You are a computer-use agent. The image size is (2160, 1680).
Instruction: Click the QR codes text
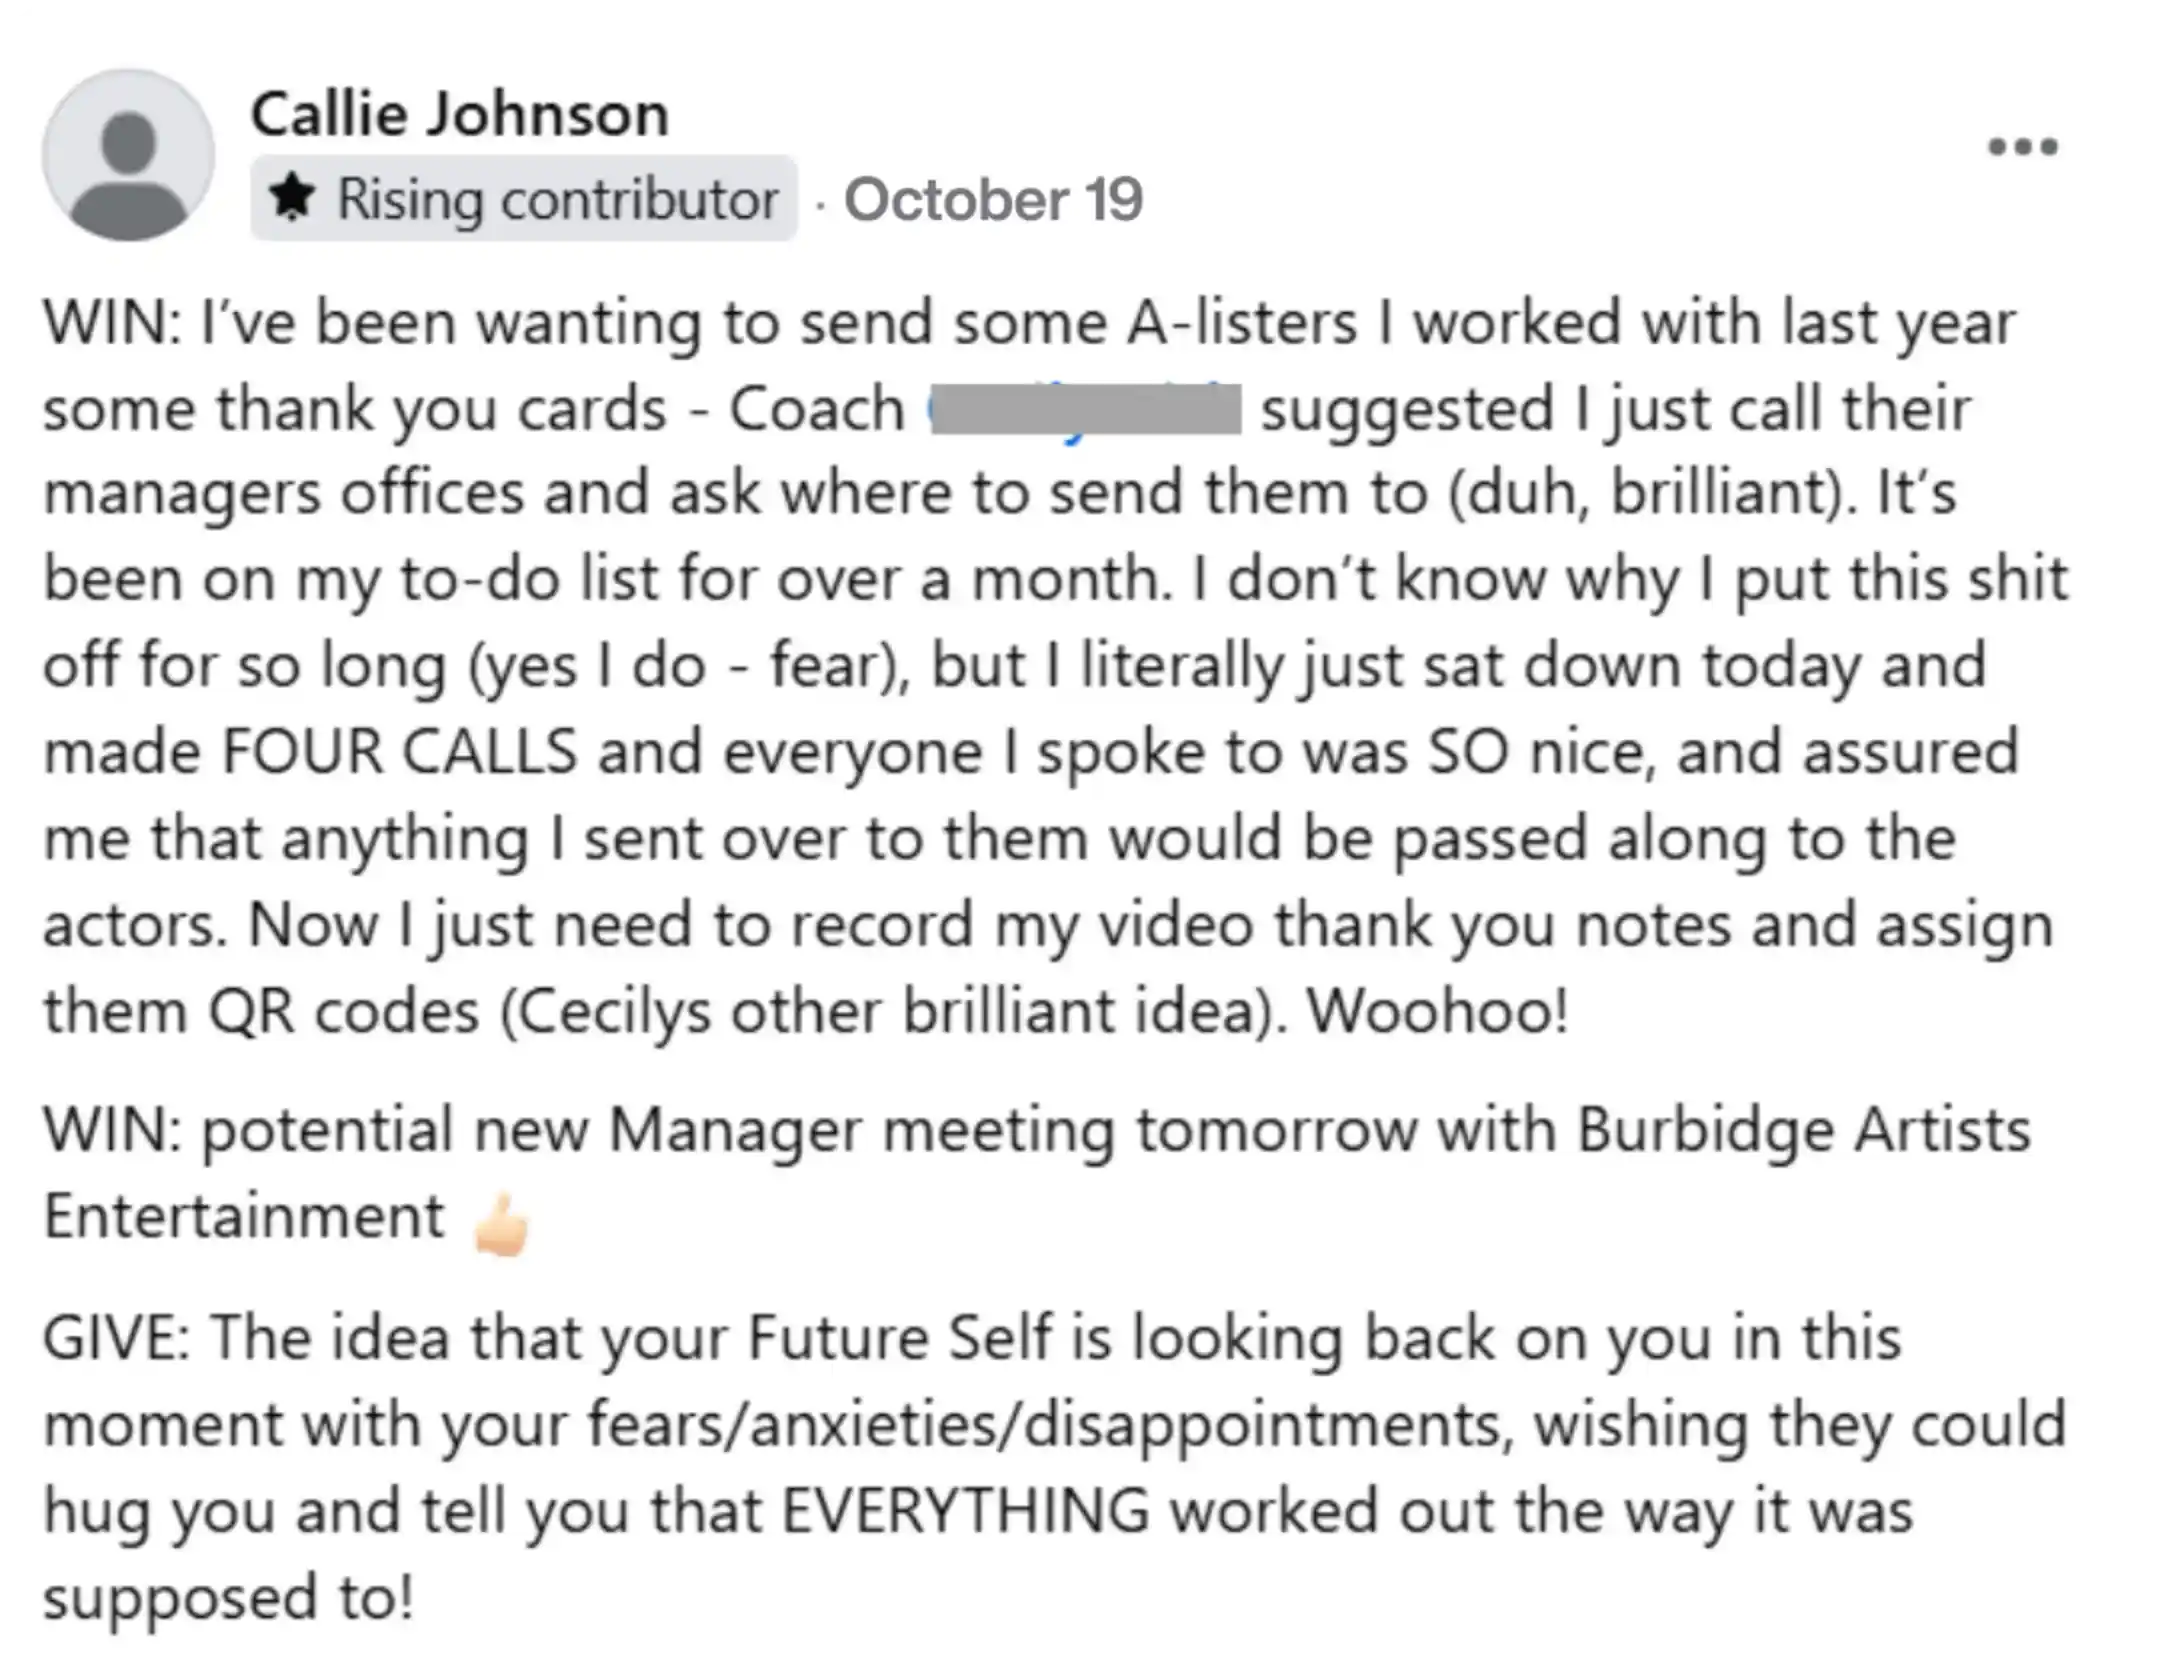coord(344,1011)
